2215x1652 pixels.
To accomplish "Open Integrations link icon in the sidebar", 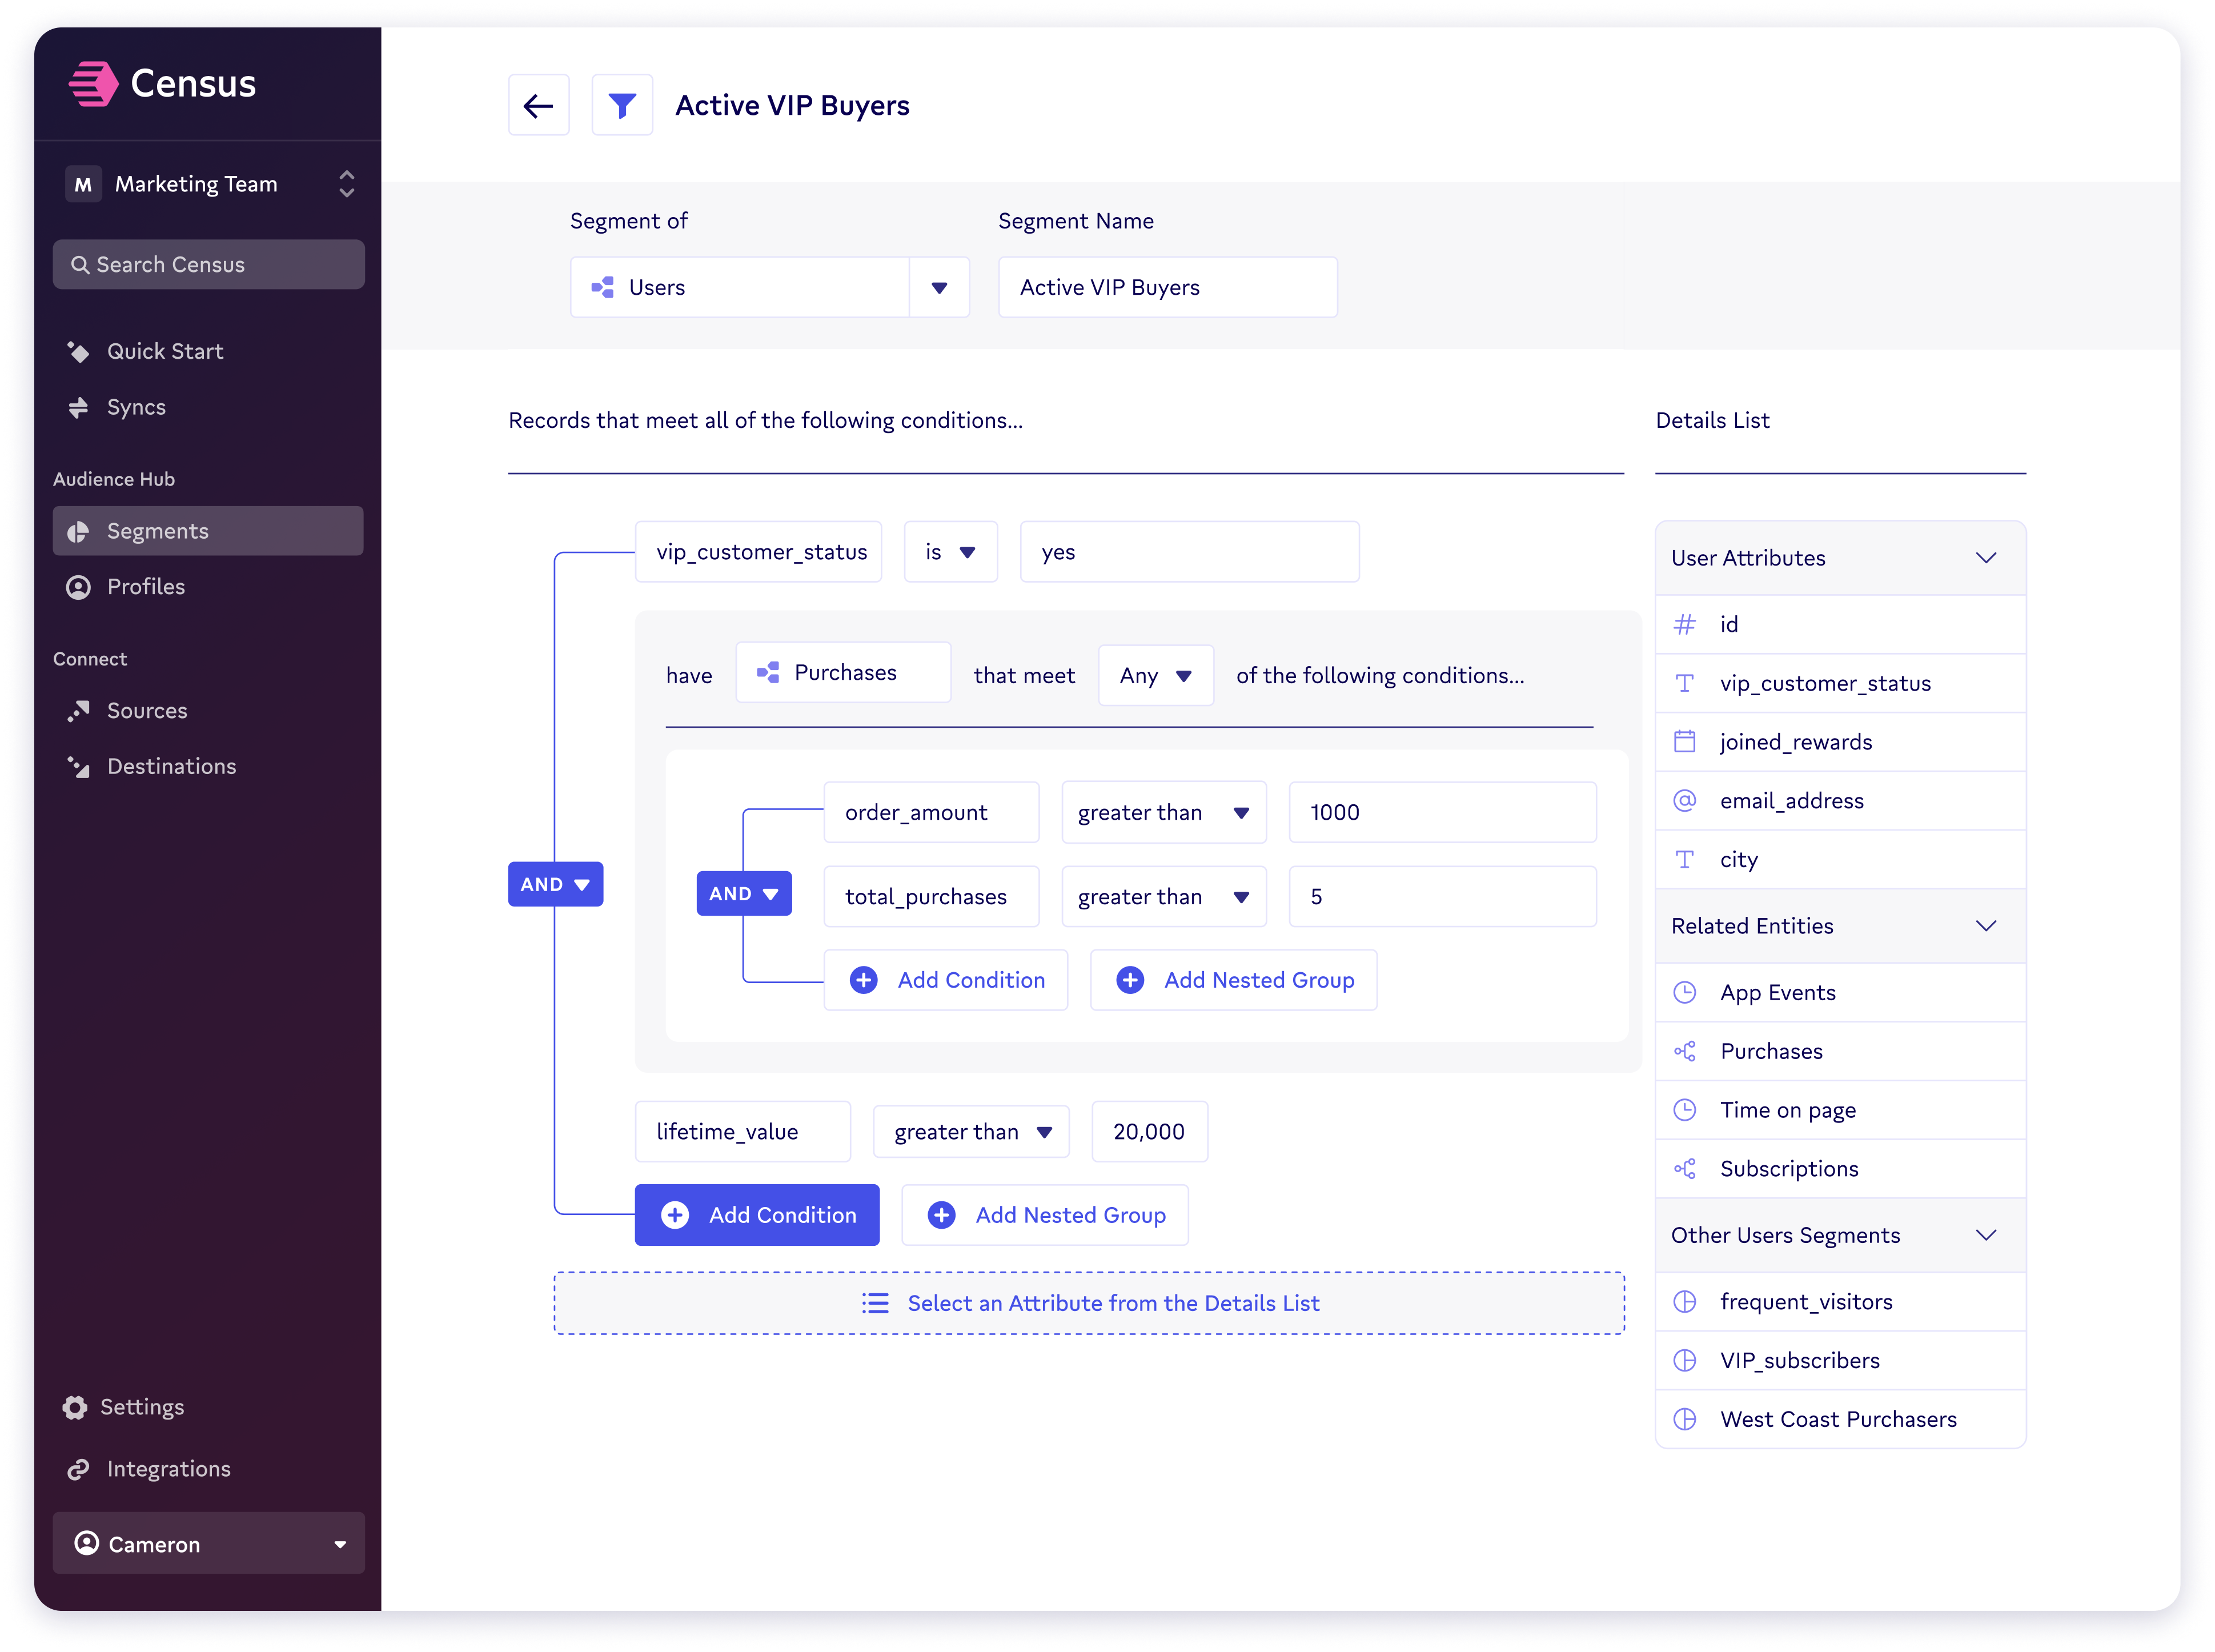I will (78, 1469).
